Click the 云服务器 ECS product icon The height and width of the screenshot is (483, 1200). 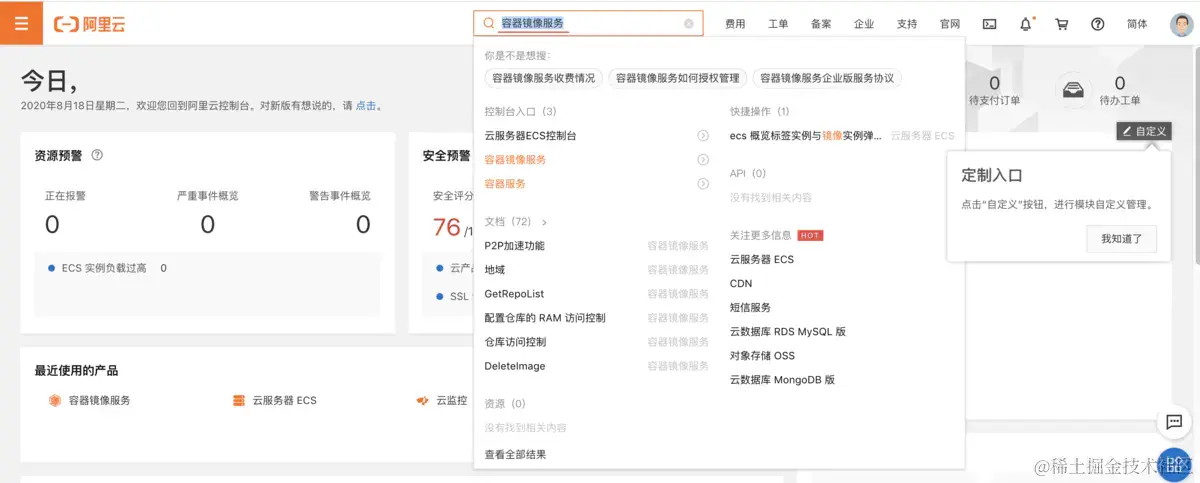pos(239,400)
